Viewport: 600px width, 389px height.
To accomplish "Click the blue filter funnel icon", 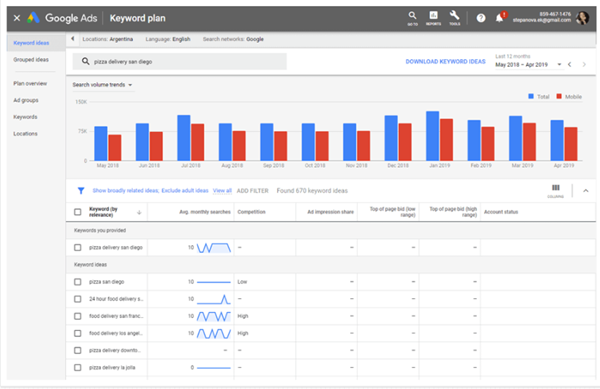I will click(81, 190).
